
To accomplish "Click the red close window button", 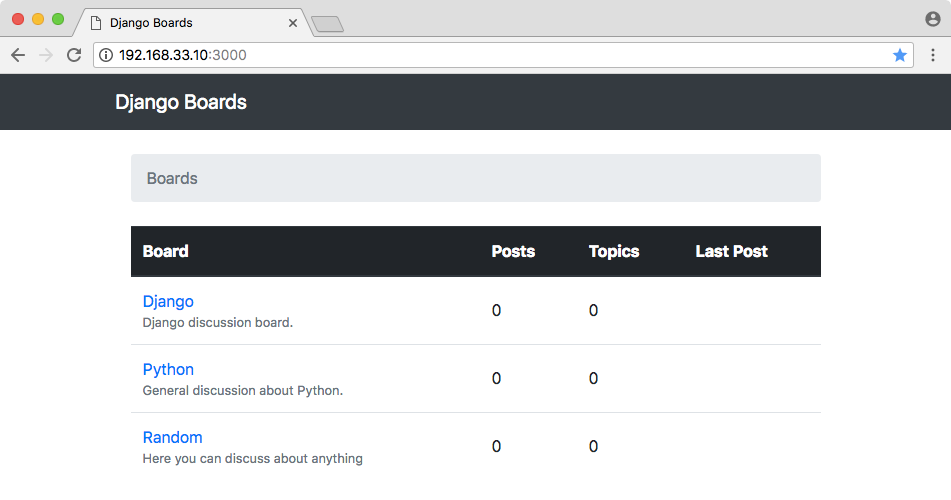I will coord(18,19).
